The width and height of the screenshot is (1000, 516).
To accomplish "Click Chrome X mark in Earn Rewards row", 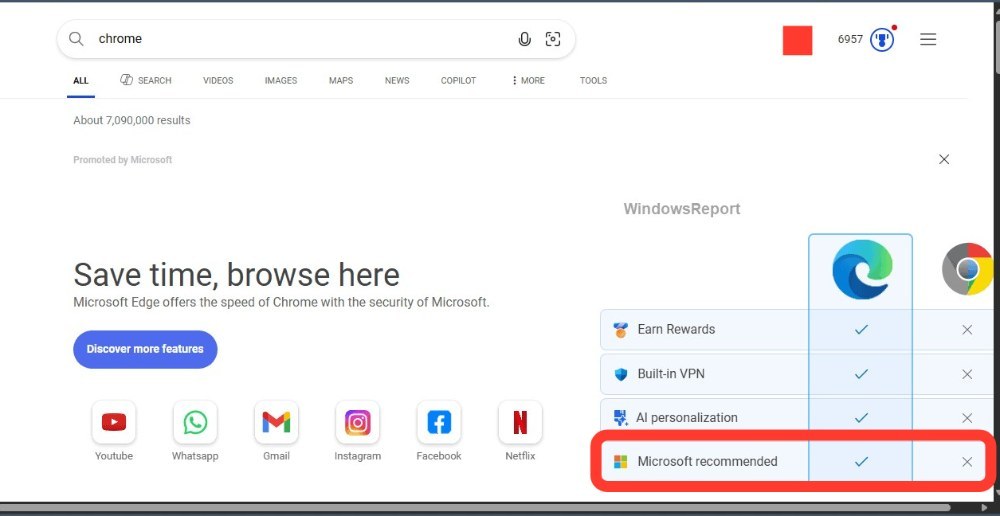I will coord(967,330).
